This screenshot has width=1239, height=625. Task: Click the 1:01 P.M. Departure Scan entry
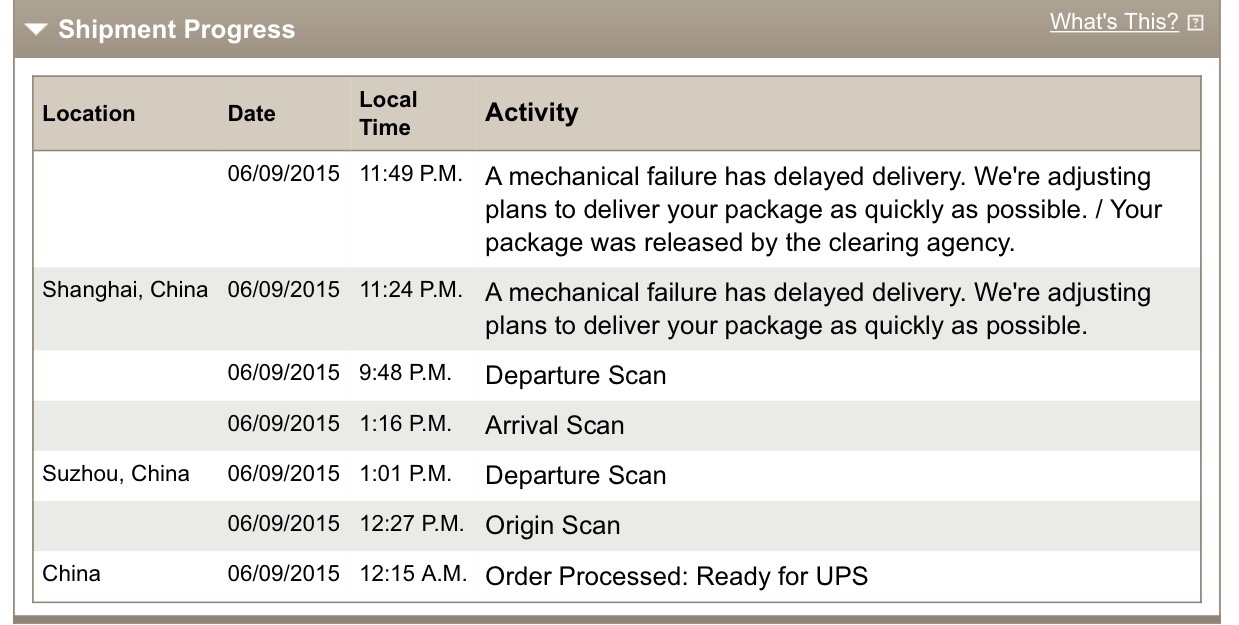(575, 475)
